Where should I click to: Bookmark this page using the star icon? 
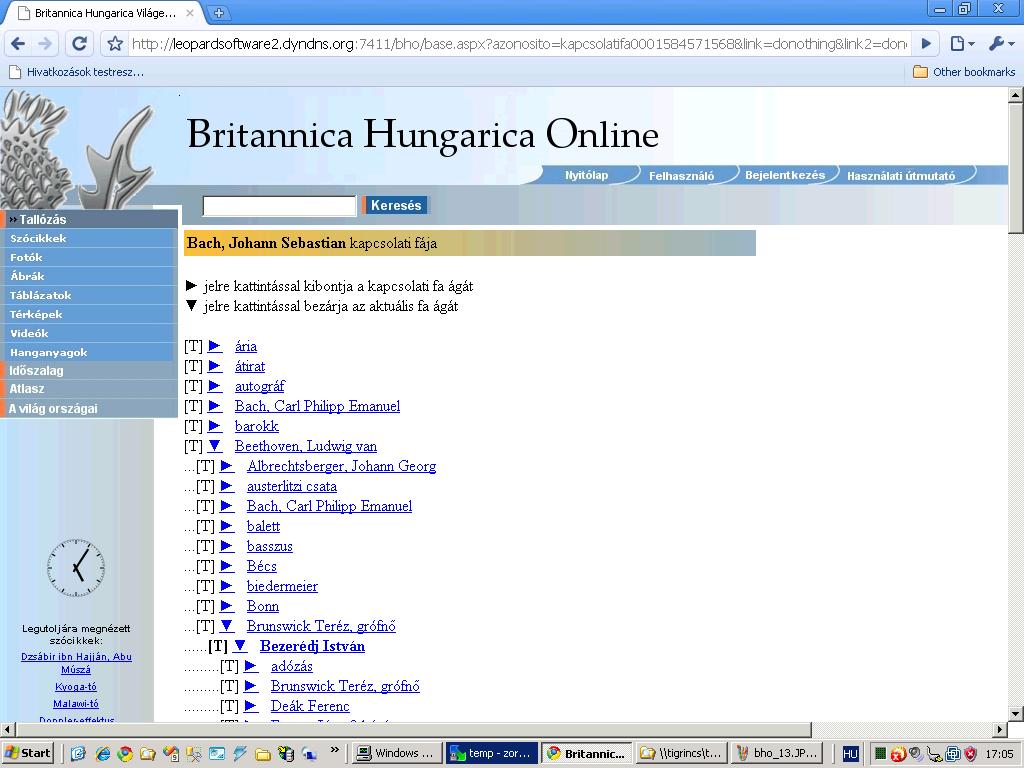(x=116, y=44)
